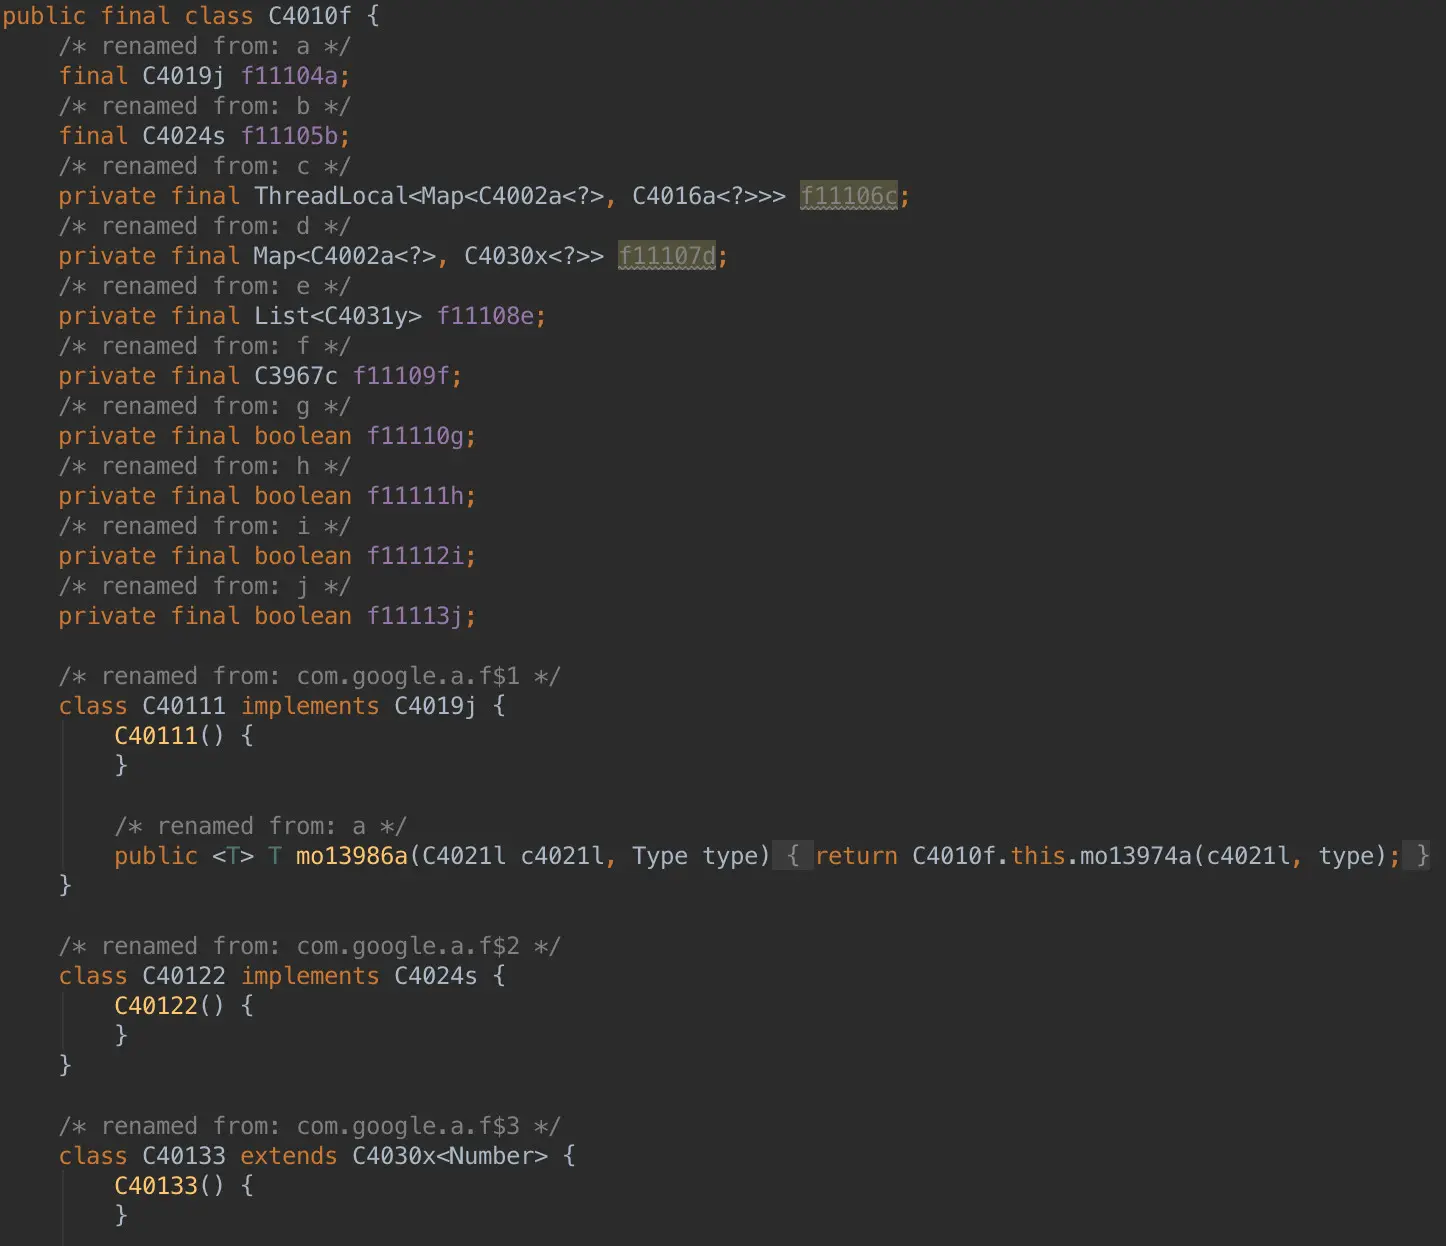
Task: Click the comment 'renamed from: com.google.a.f$1'
Action: [x=310, y=676]
